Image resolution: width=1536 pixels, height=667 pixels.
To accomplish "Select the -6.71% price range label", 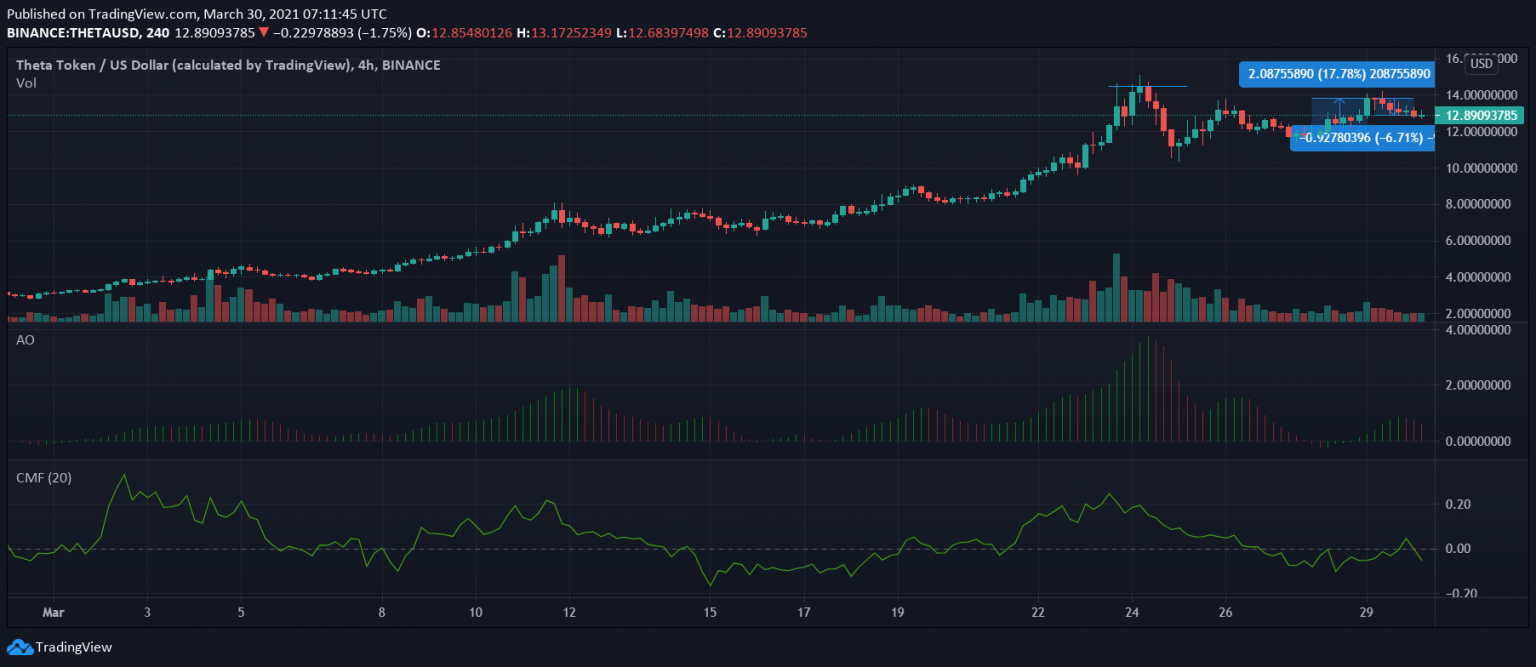I will tap(1362, 138).
